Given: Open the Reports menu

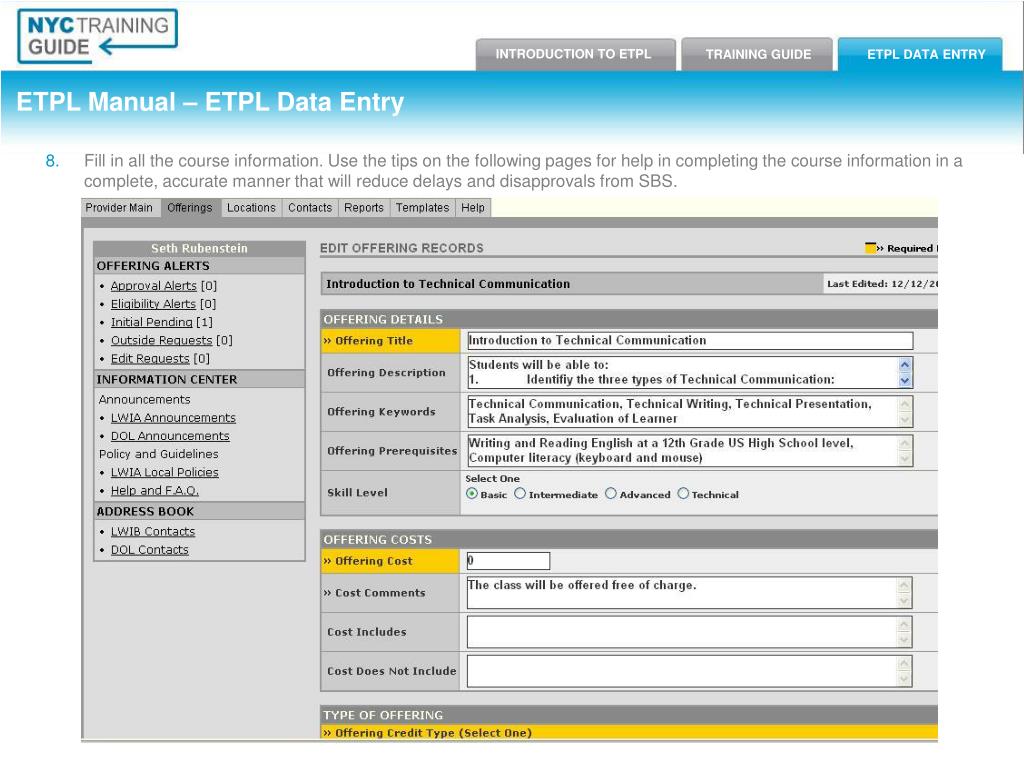Looking at the screenshot, I should click(364, 208).
